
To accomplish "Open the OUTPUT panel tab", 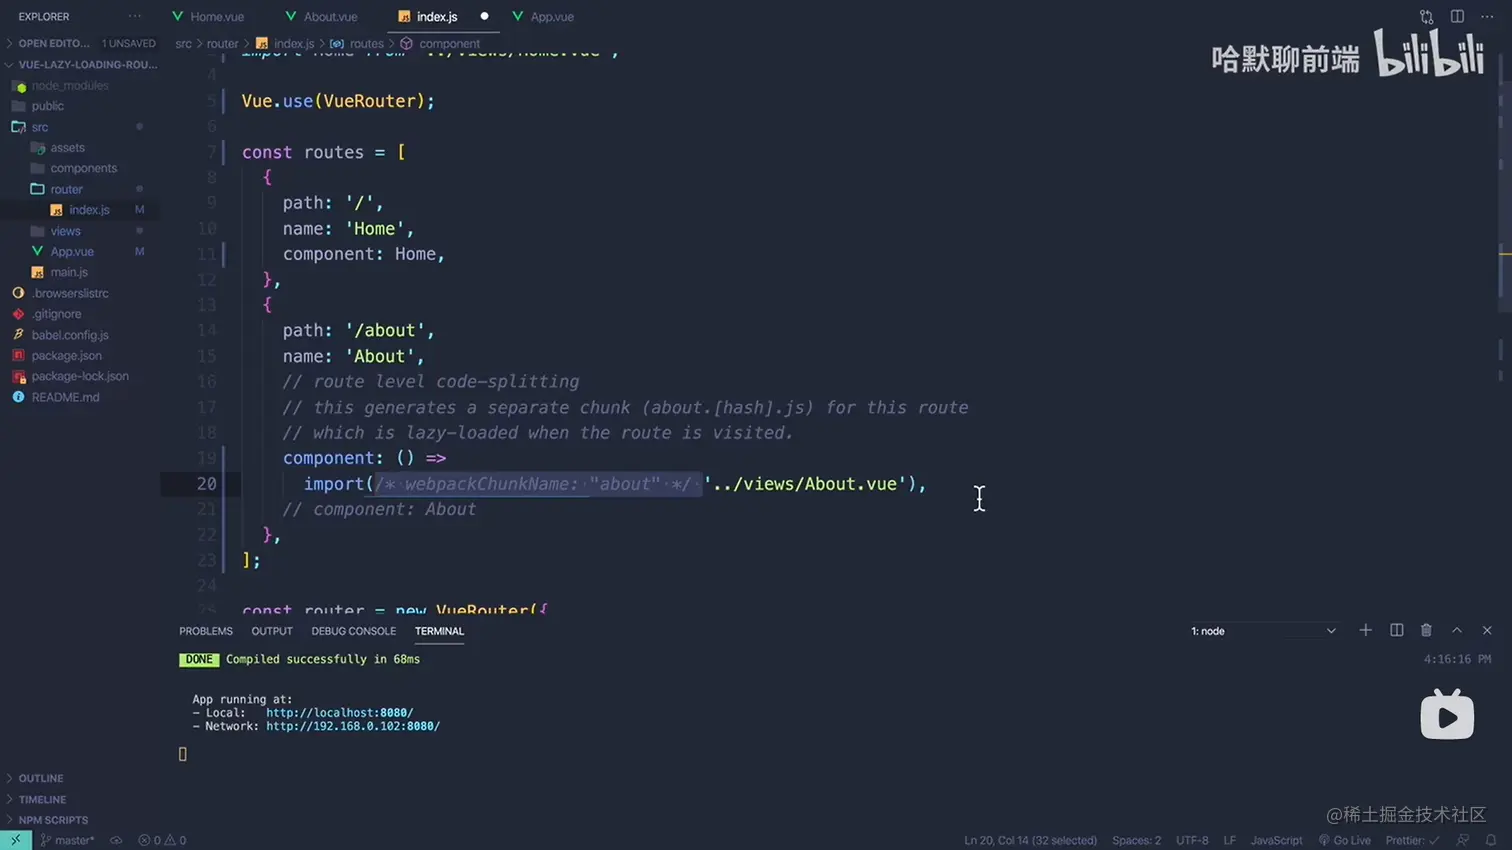I will (272, 631).
